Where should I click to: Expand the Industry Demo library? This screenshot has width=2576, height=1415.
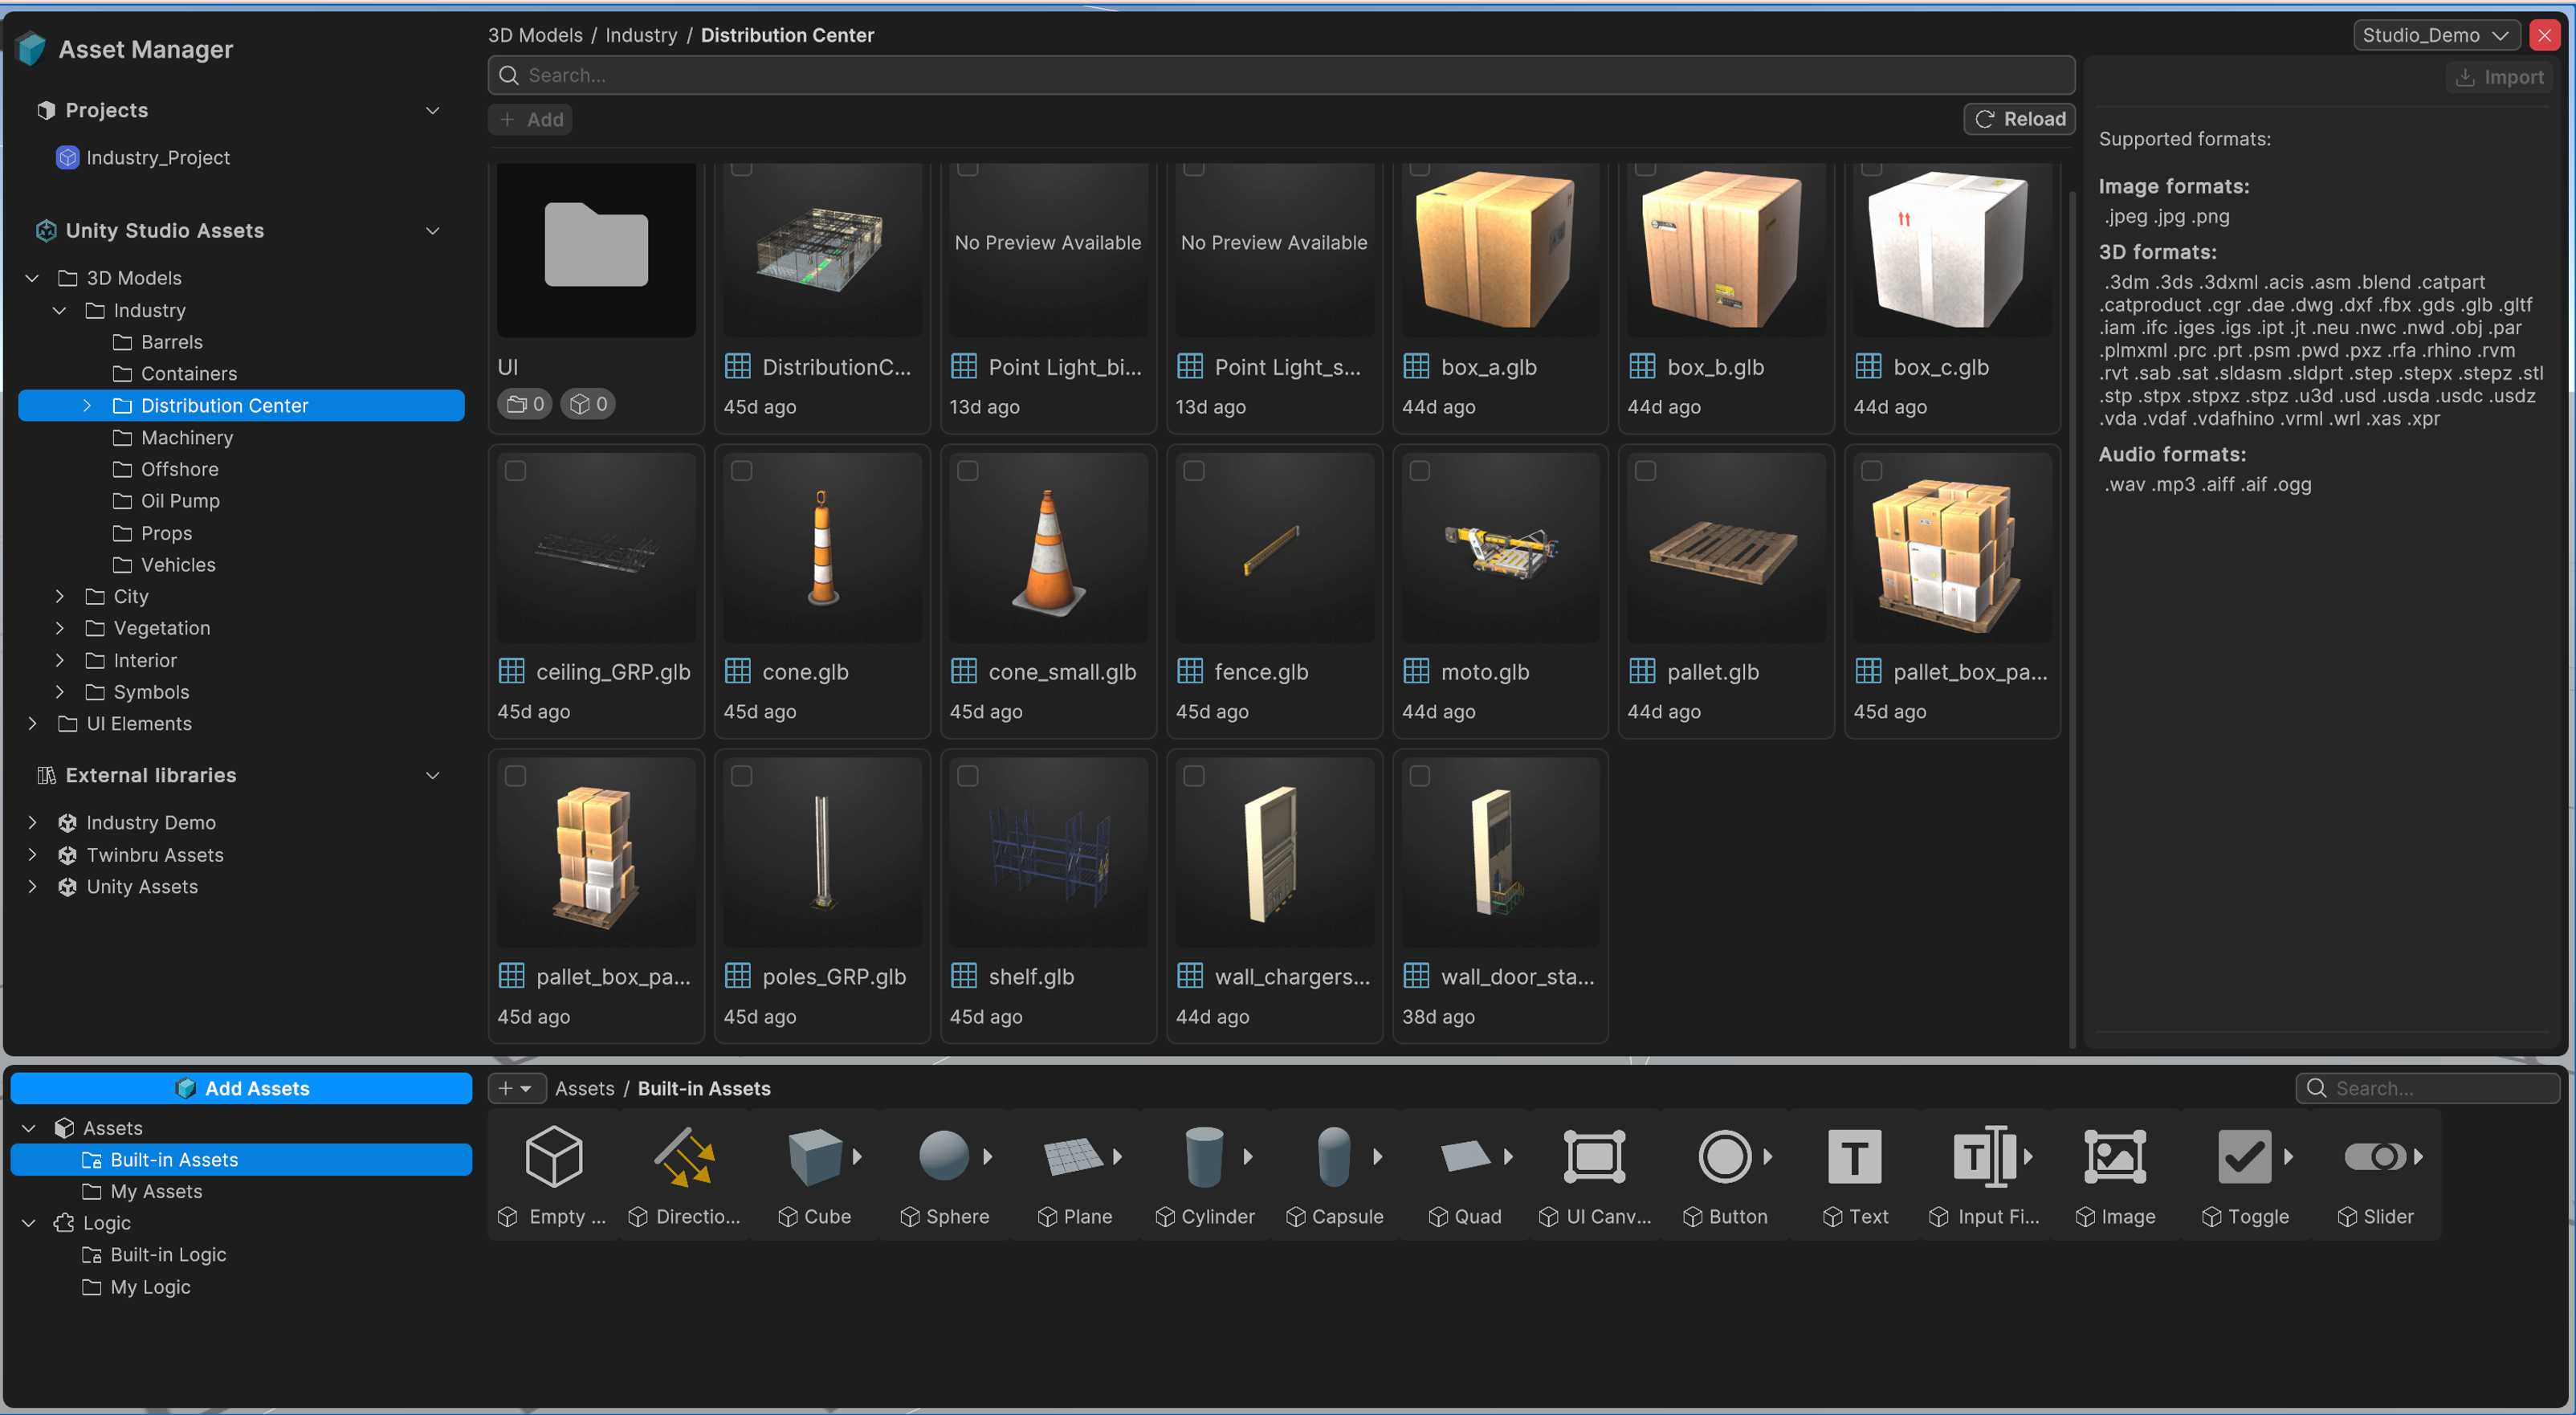coord(33,822)
